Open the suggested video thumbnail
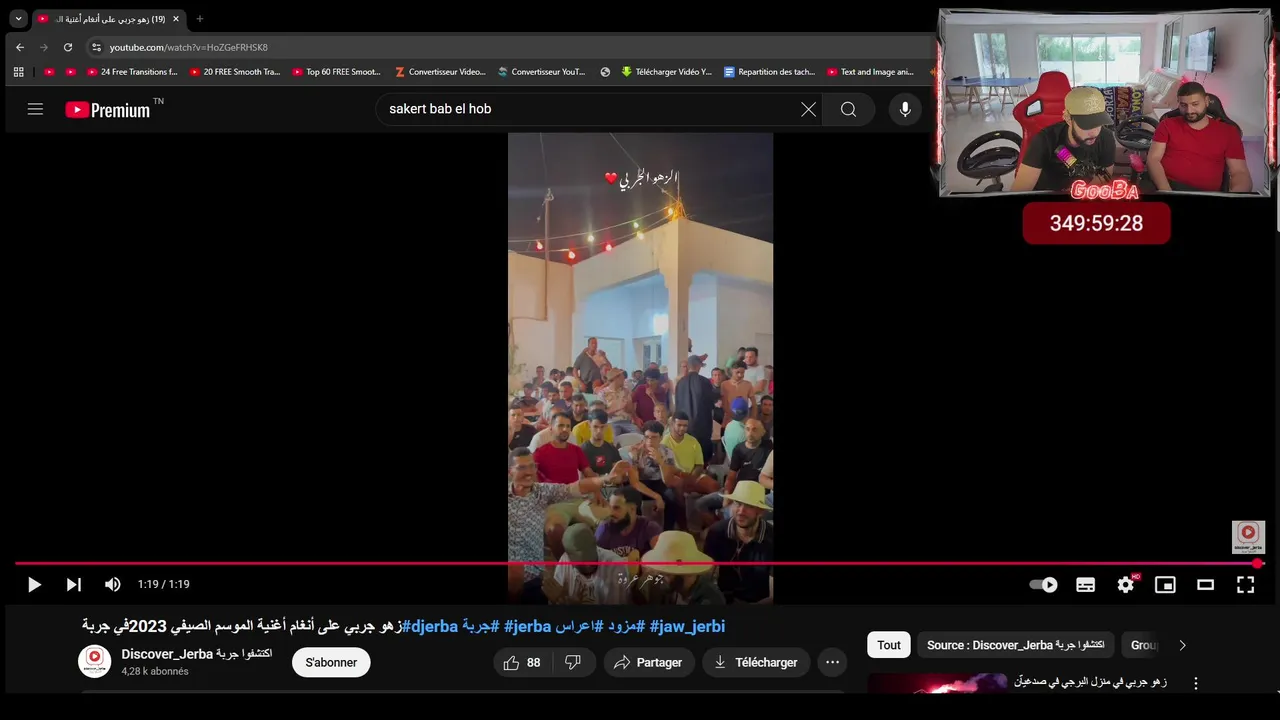Image resolution: width=1280 pixels, height=720 pixels. 937,683
